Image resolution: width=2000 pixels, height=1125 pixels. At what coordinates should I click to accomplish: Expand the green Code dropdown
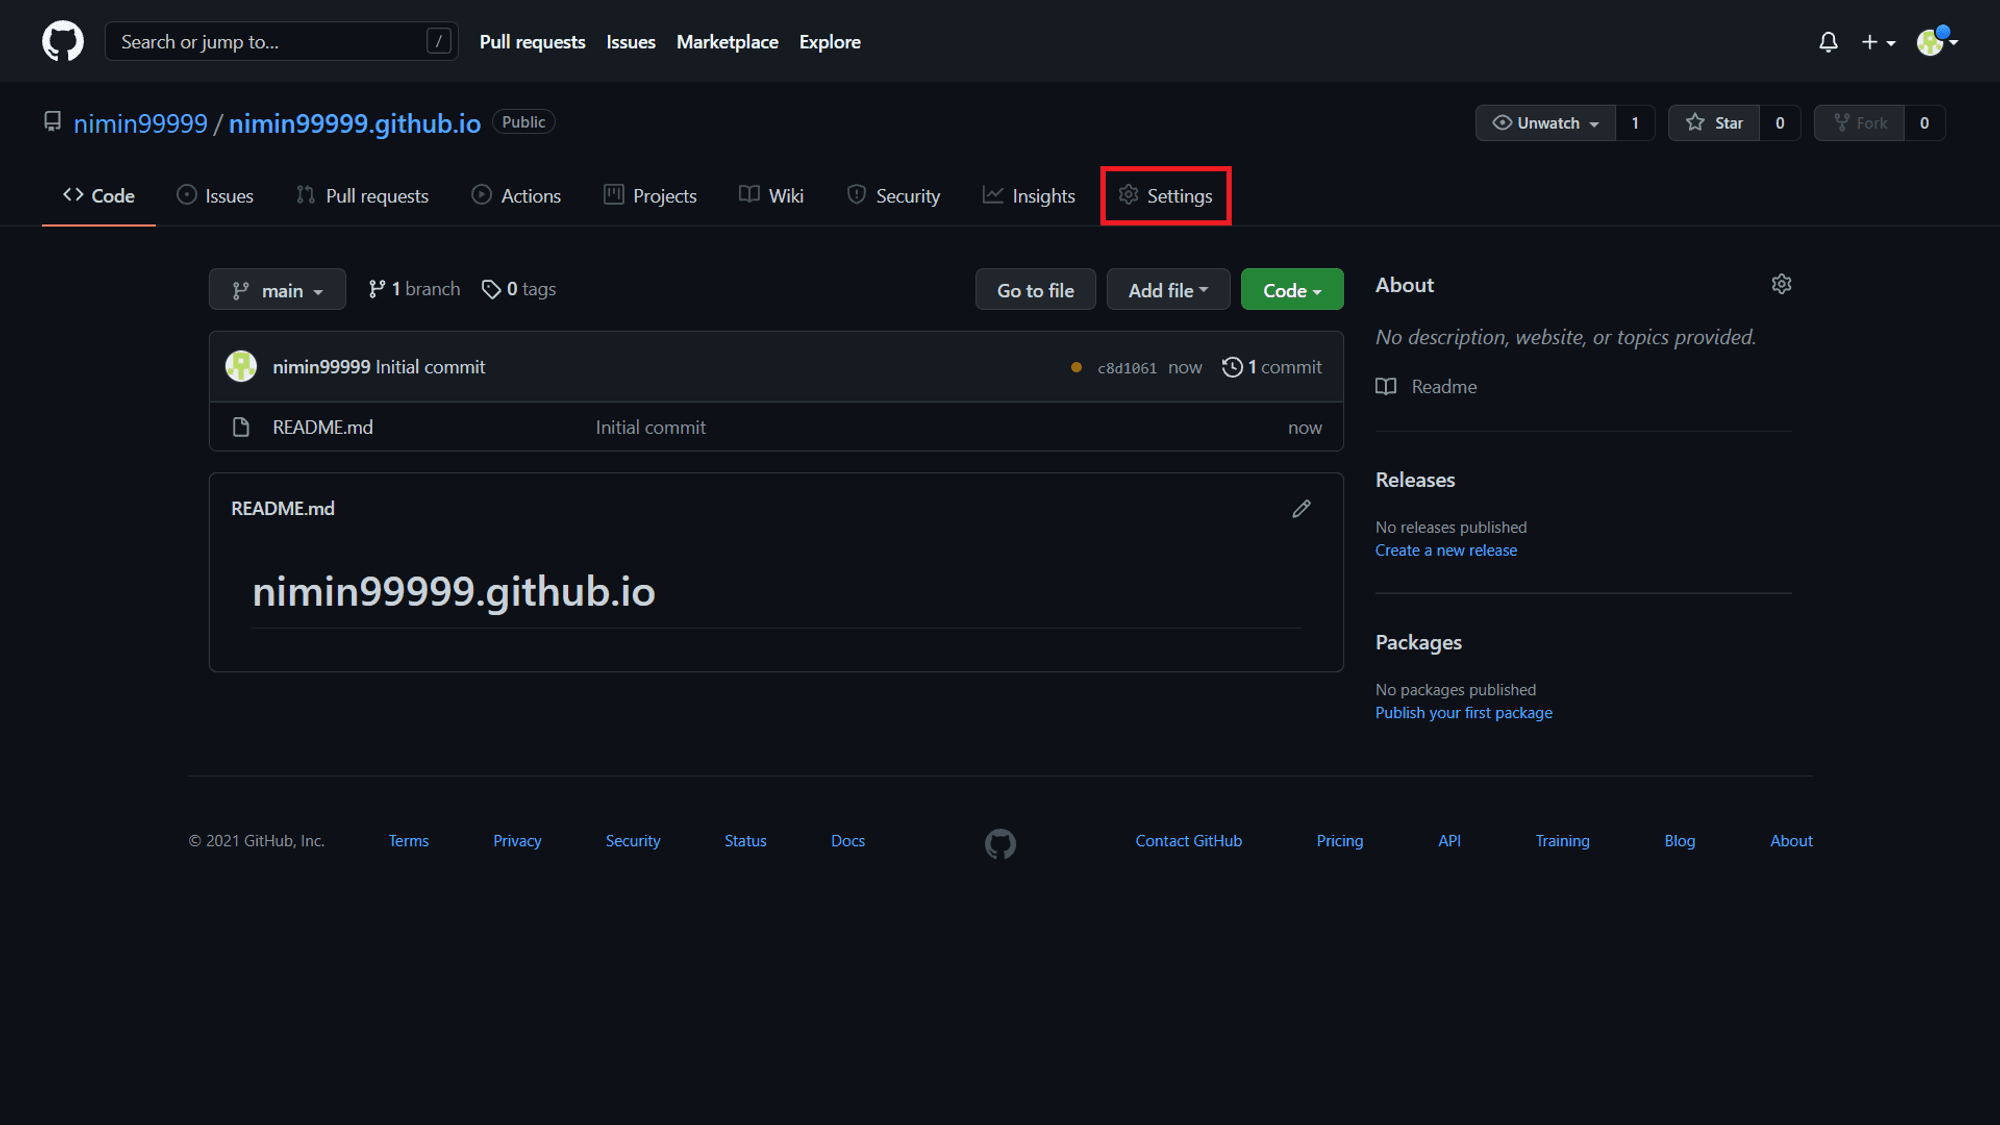[x=1292, y=290]
